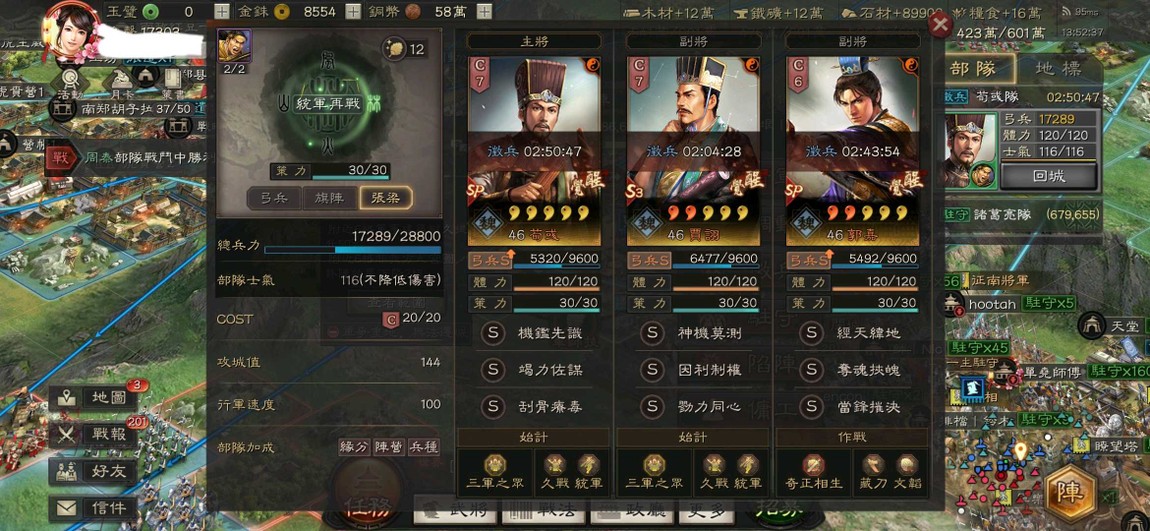Open 戰報 battle reports

[x=94, y=434]
